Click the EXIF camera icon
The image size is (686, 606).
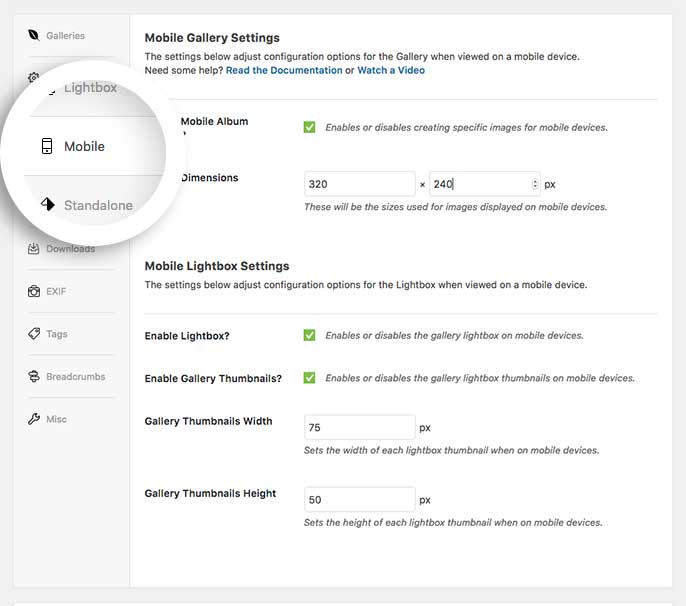click(34, 291)
